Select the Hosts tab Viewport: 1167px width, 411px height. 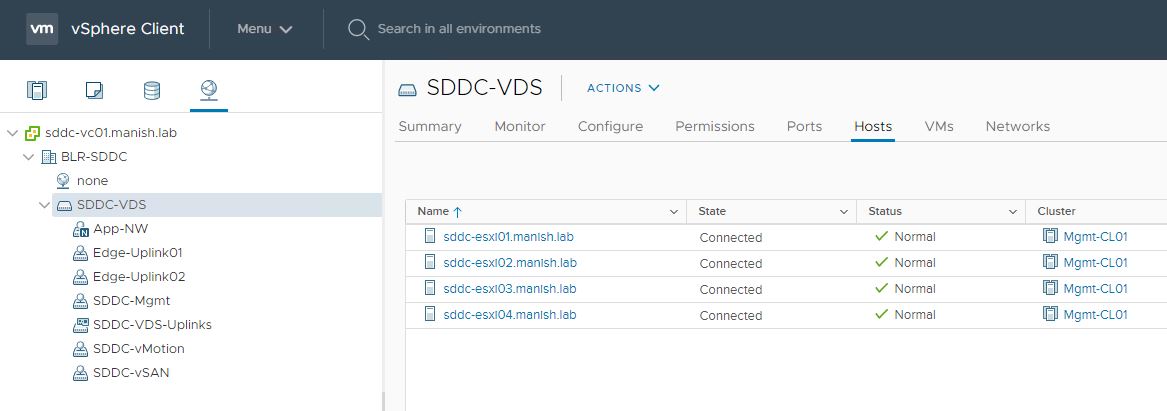873,127
